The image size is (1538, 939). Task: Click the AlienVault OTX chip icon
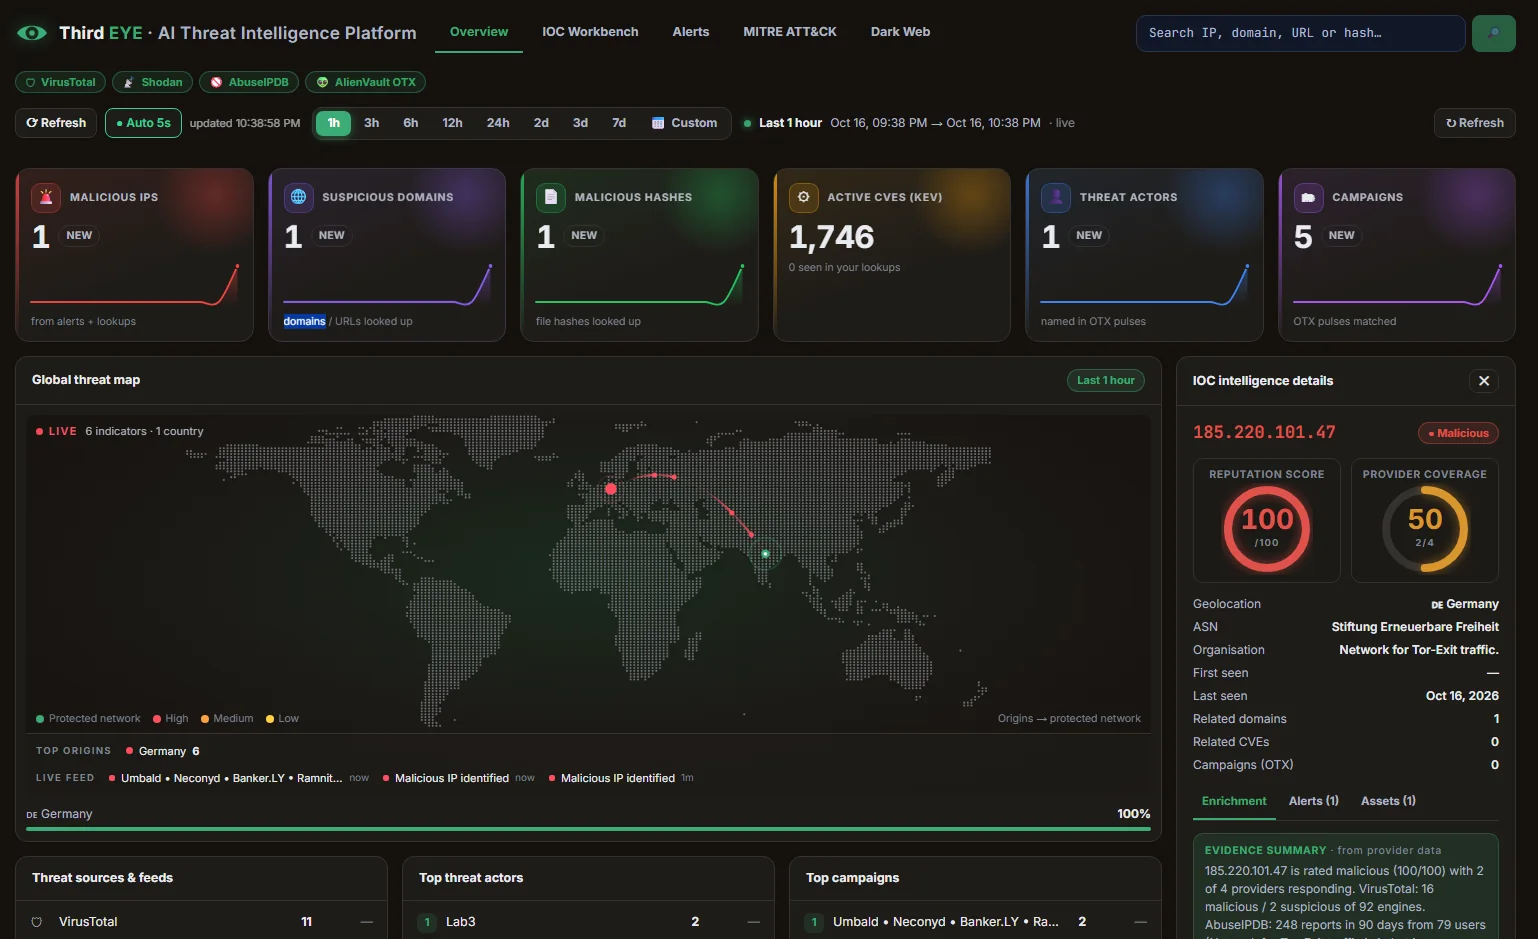pyautogui.click(x=322, y=82)
